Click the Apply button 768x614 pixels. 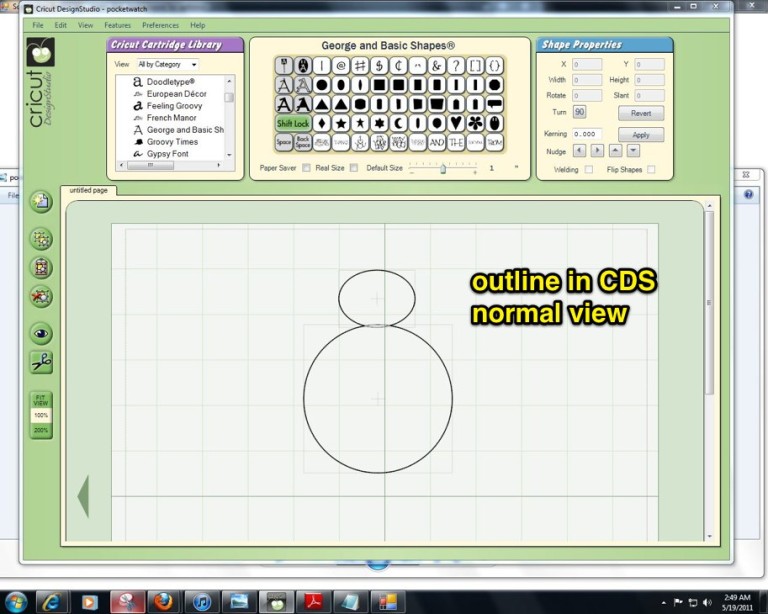point(641,134)
